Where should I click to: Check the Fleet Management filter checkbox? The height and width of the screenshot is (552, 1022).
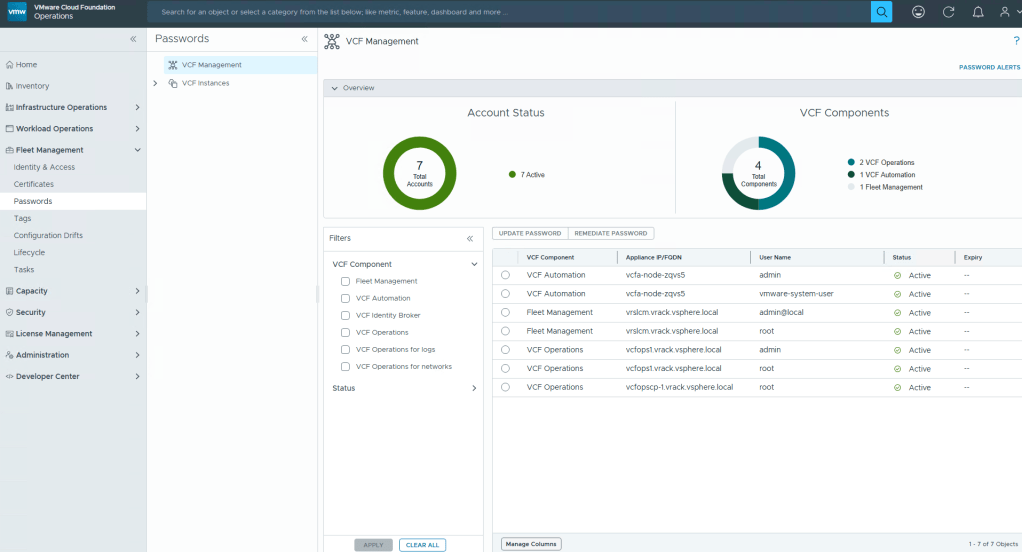(x=345, y=282)
